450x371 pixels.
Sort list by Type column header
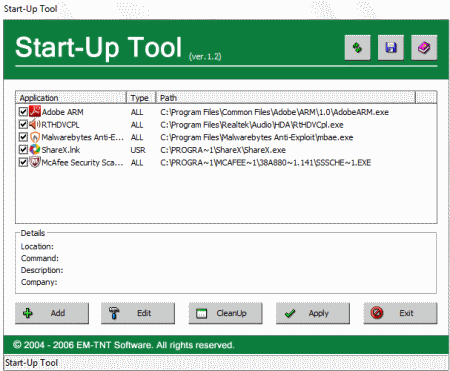click(x=141, y=98)
